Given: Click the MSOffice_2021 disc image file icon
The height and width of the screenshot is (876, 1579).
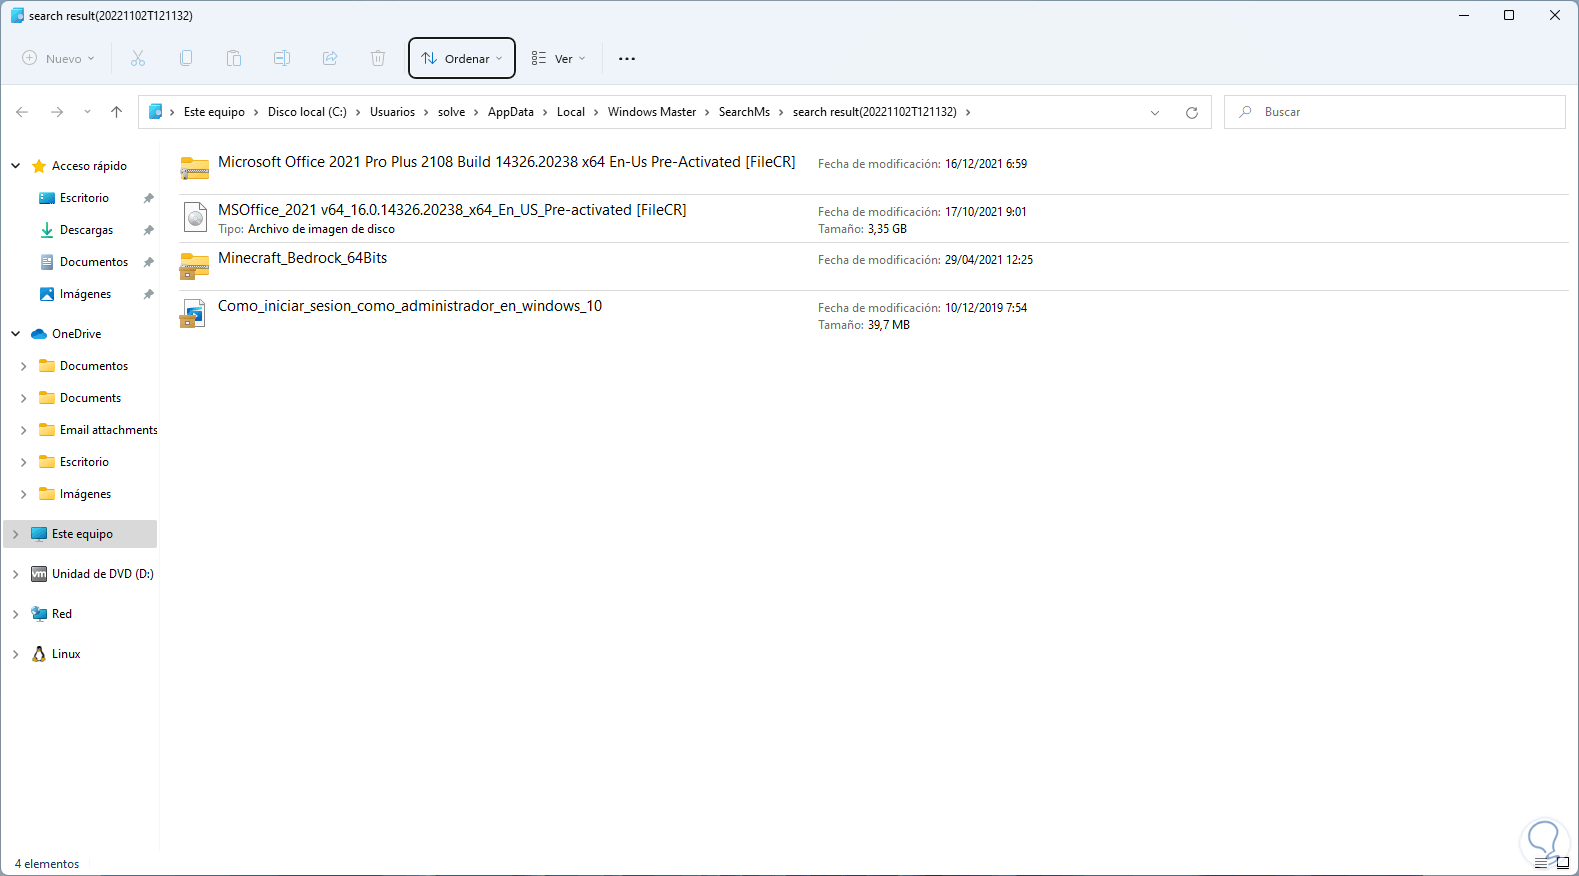Looking at the screenshot, I should point(195,216).
